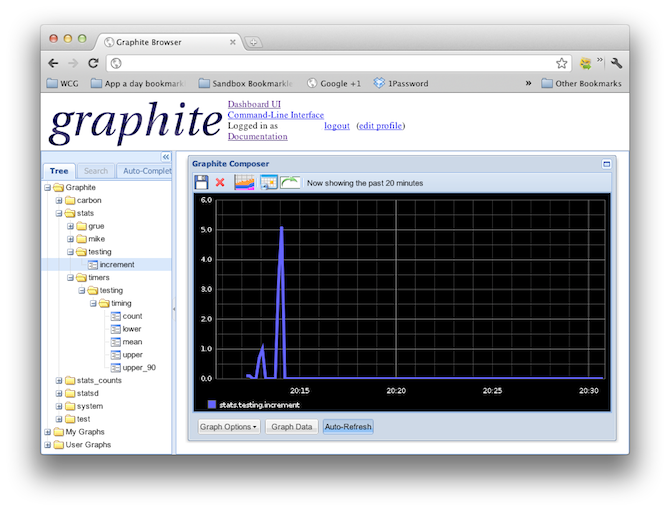Bookmark page with the star icon
This screenshot has height=511, width=670.
pos(561,63)
